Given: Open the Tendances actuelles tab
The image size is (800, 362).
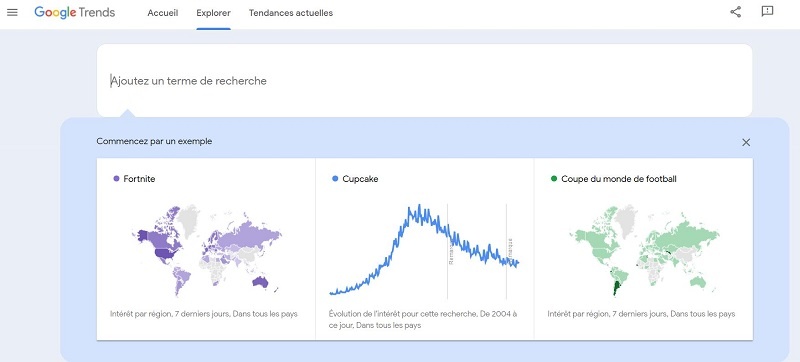Looking at the screenshot, I should point(291,13).
